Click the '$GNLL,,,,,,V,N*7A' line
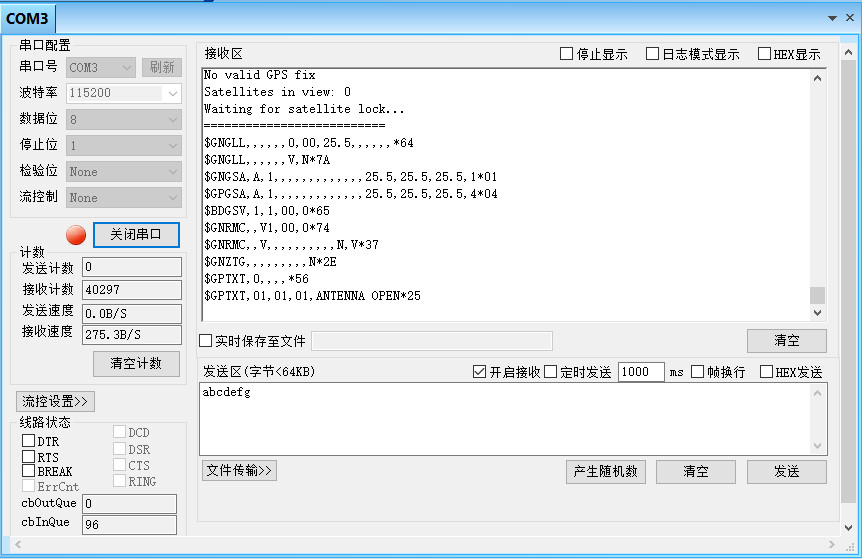This screenshot has width=862, height=559. coord(267,160)
